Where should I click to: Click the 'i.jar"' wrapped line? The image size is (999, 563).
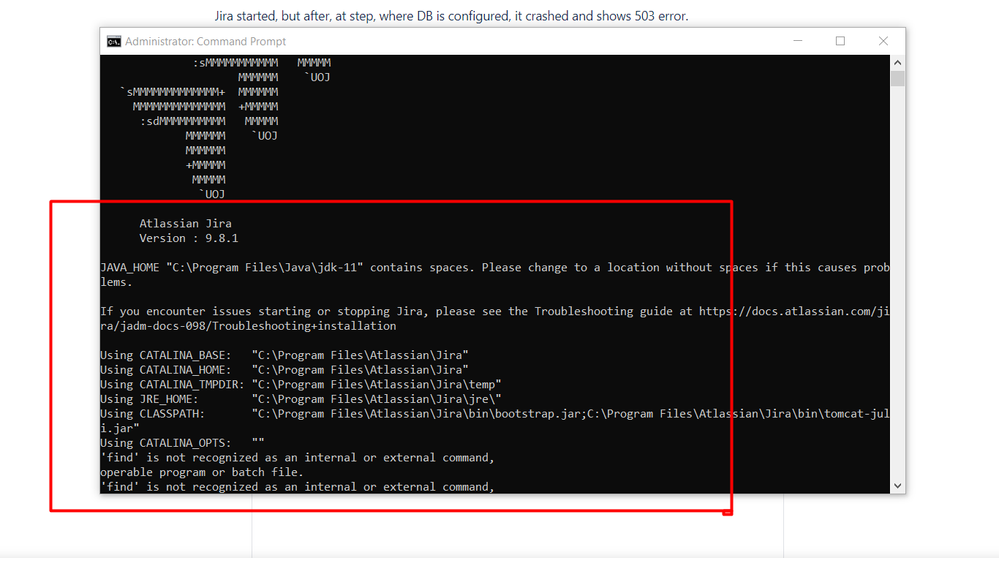click(120, 429)
